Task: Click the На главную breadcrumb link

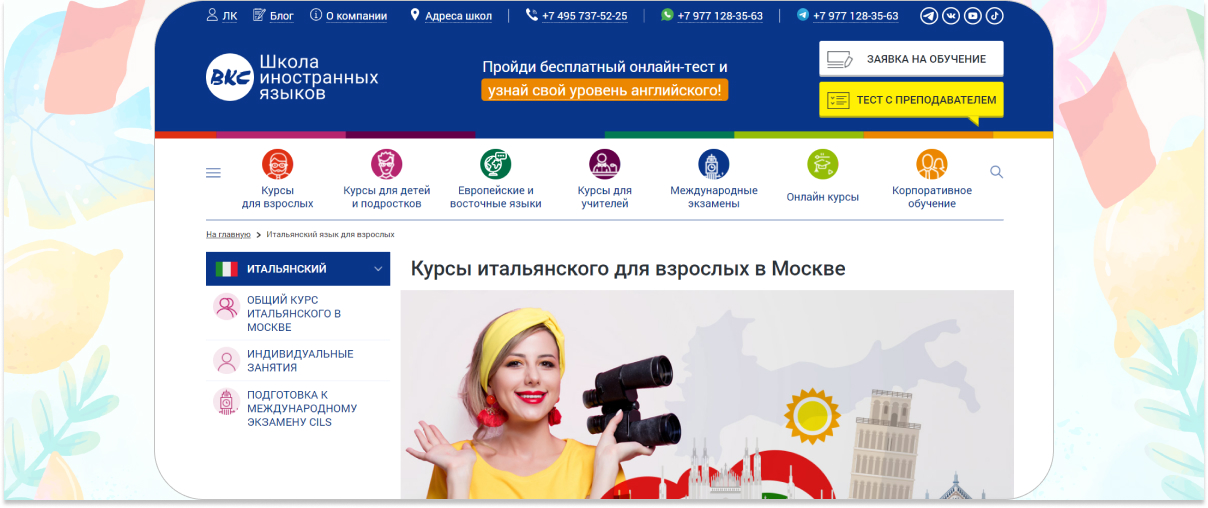Action: 228,234
